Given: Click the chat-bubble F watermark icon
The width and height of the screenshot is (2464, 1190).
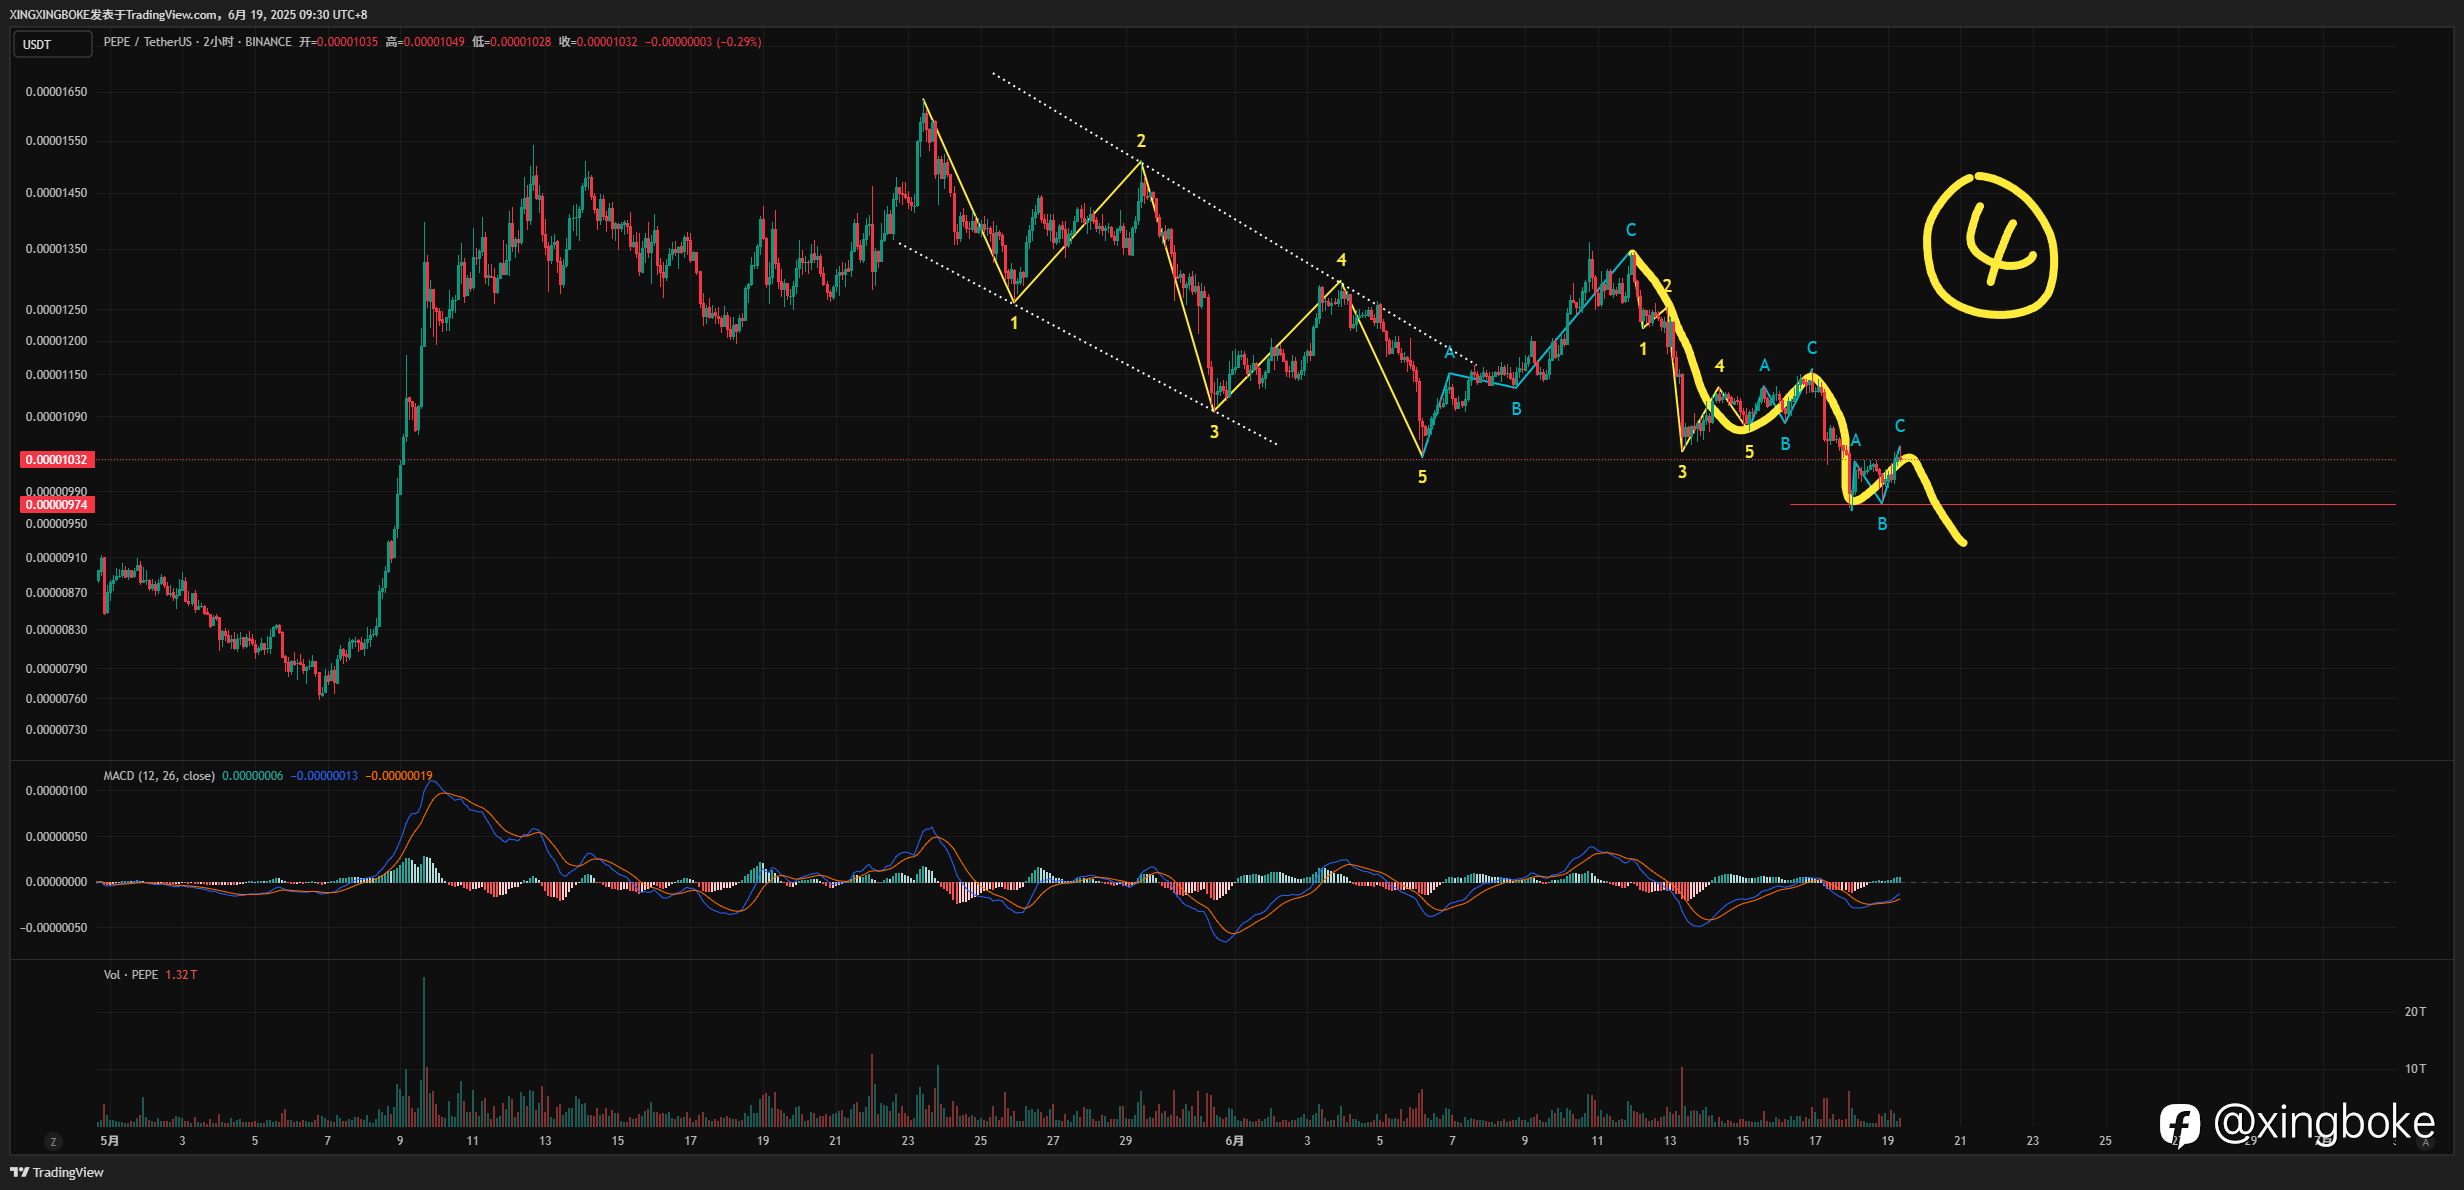Looking at the screenshot, I should [x=2180, y=1125].
